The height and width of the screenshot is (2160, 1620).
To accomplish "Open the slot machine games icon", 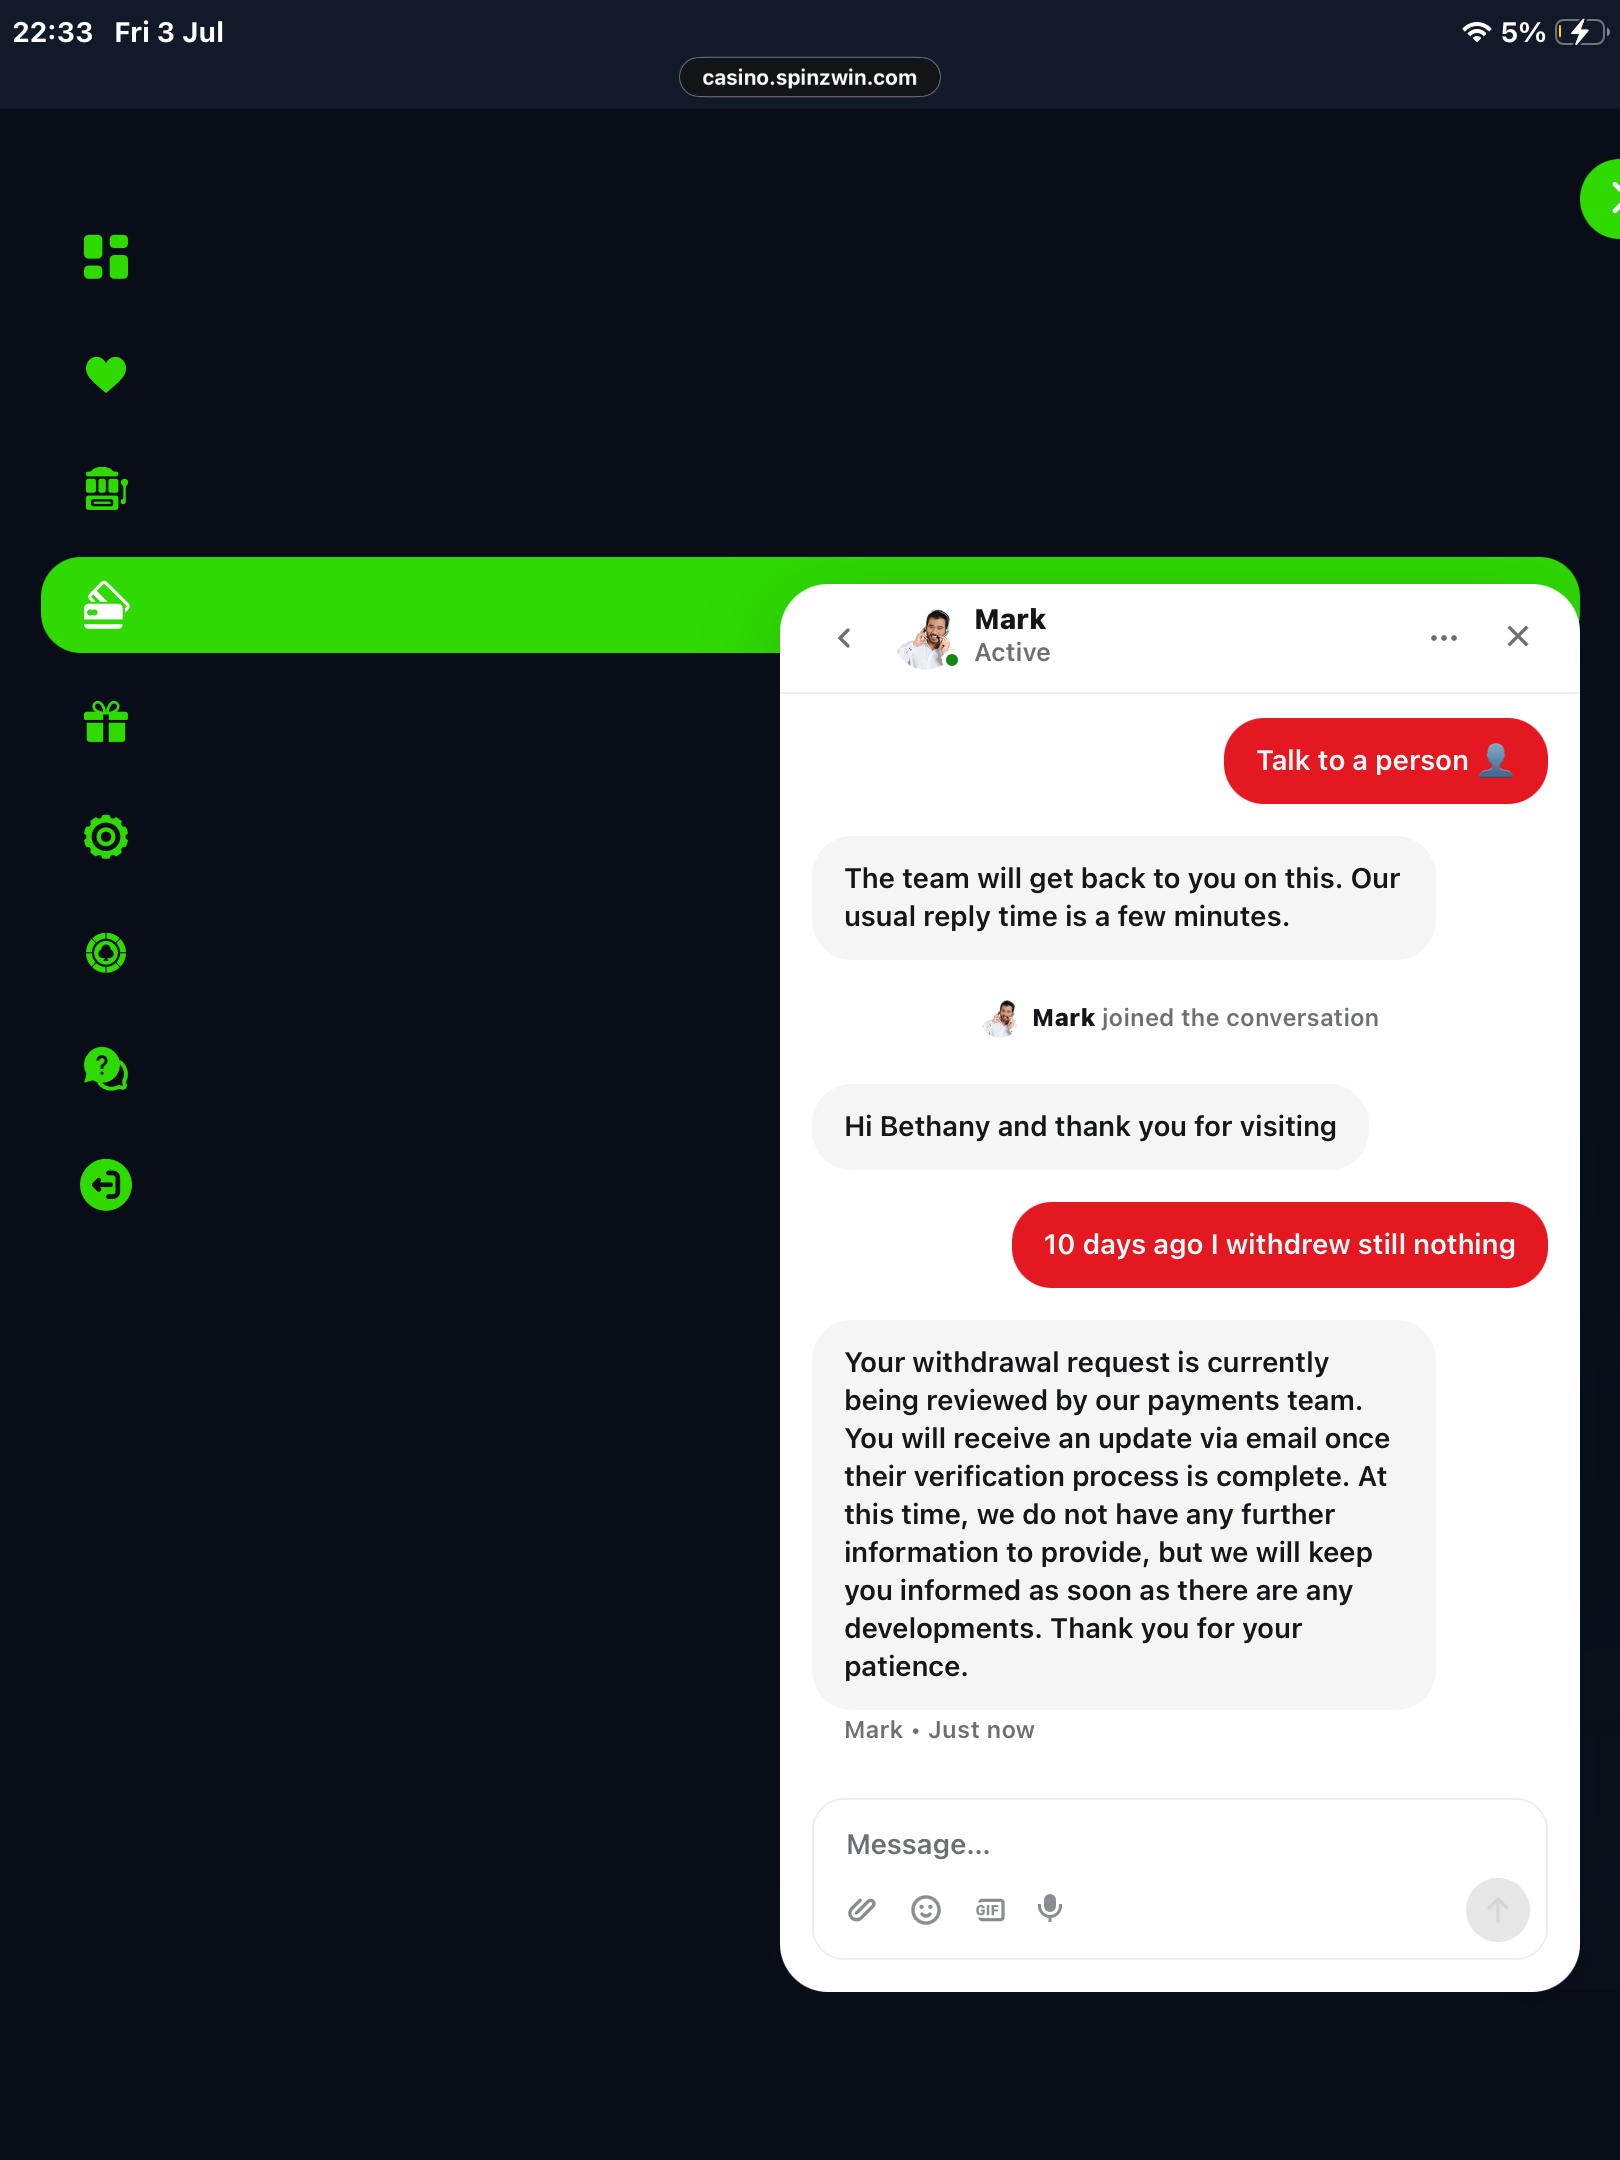I will tap(106, 489).
